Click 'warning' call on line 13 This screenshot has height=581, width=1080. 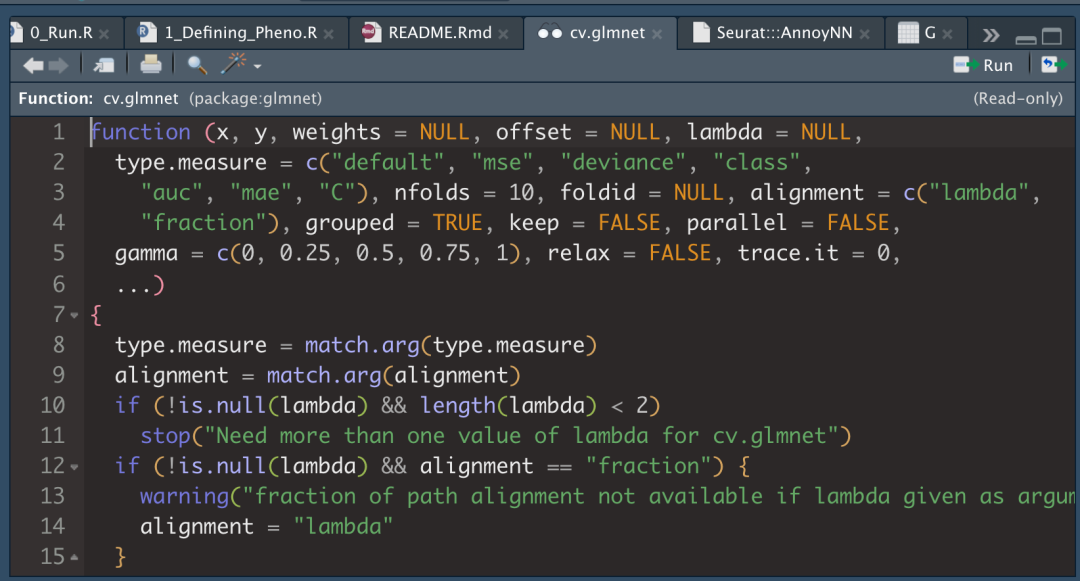[185, 496]
